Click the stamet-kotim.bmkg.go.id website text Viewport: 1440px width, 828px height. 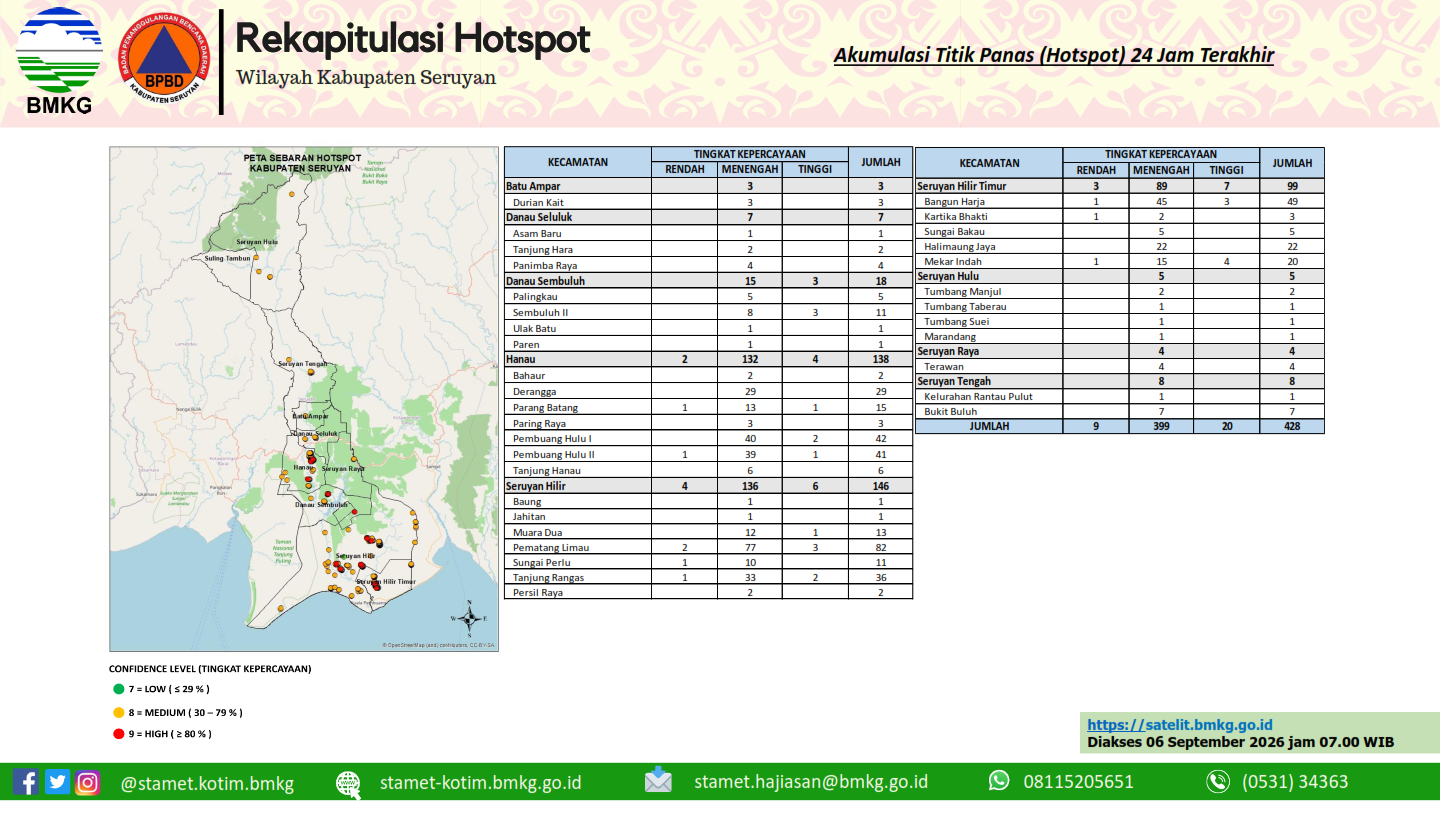480,783
